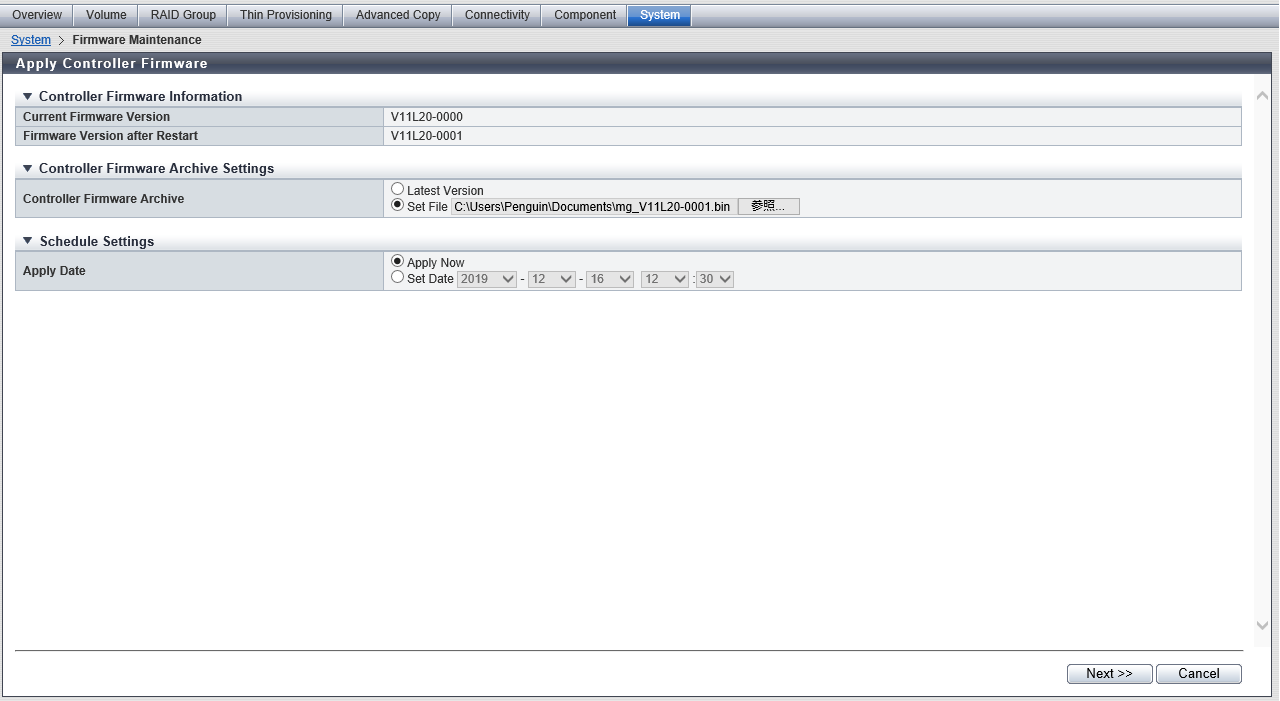
Task: Click the firmware file path input field
Action: pos(593,207)
